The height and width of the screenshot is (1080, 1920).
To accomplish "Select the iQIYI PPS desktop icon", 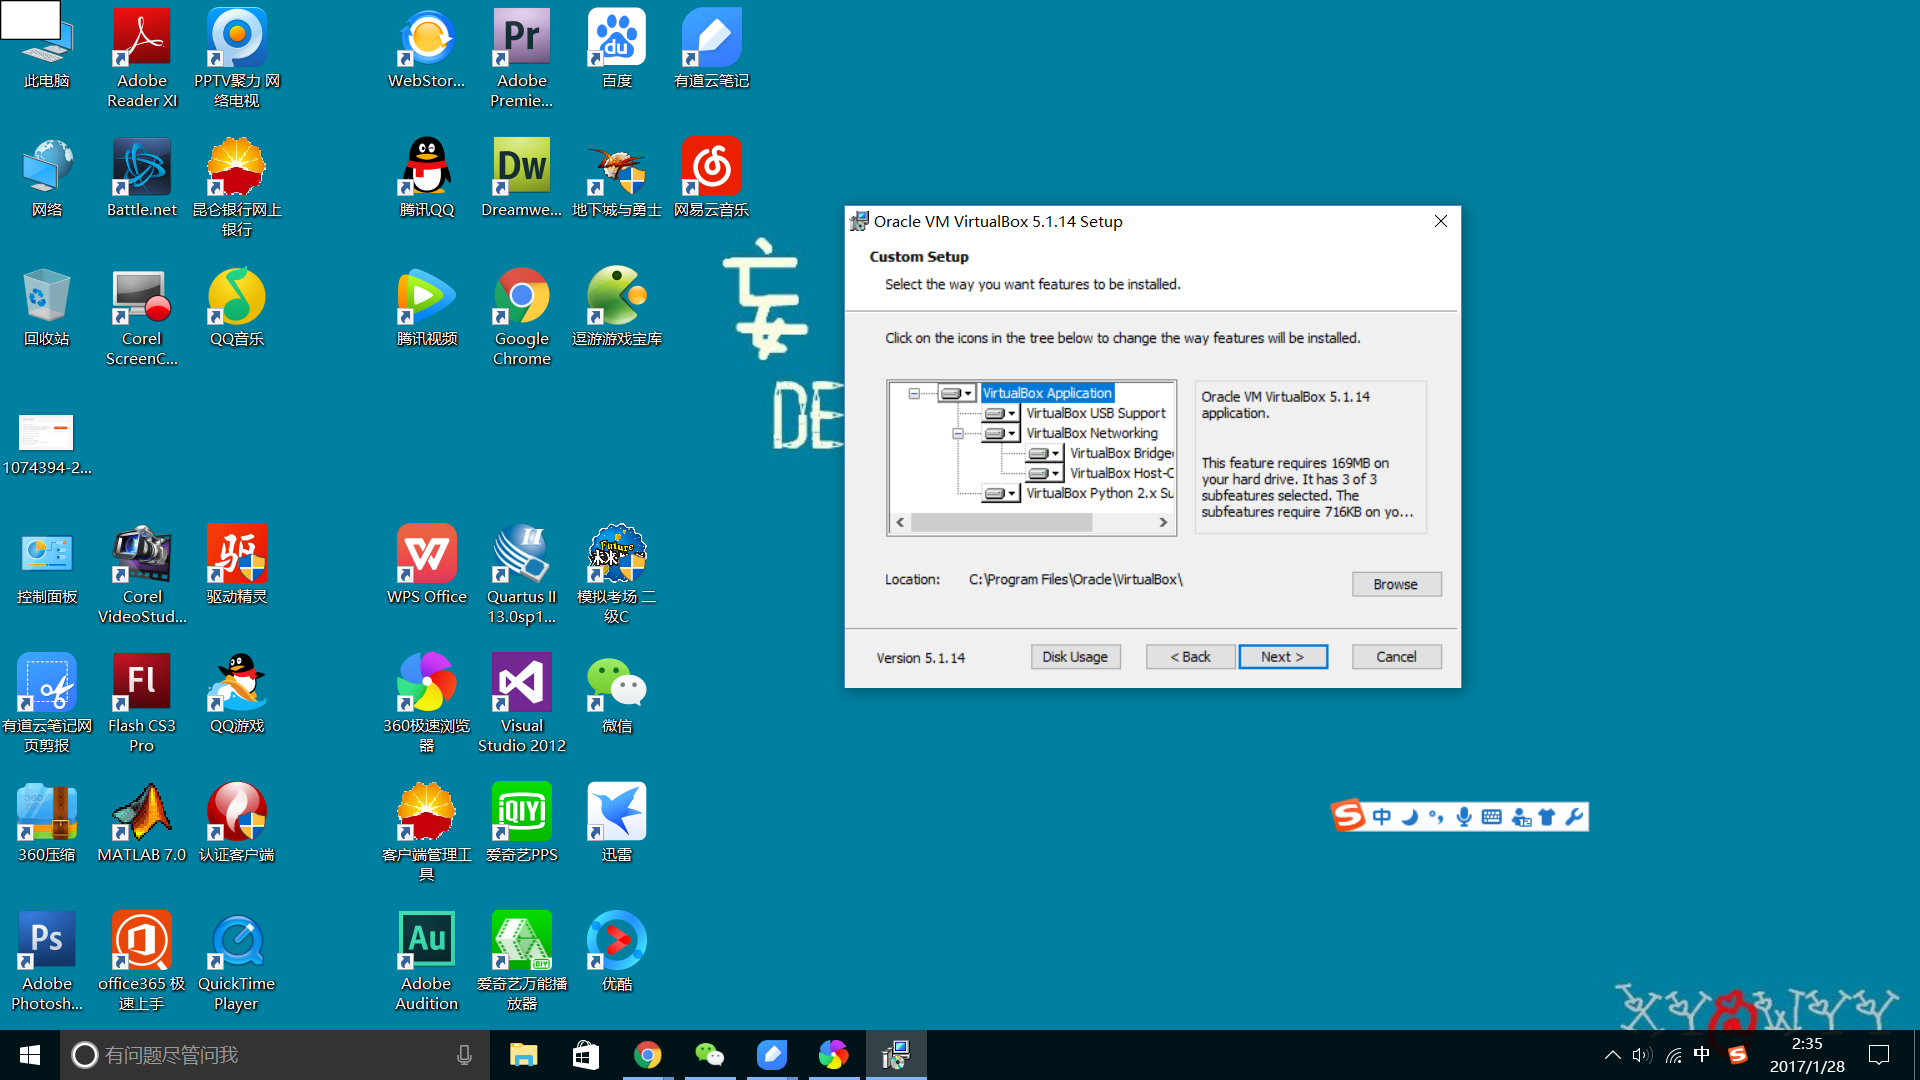I will (x=522, y=823).
